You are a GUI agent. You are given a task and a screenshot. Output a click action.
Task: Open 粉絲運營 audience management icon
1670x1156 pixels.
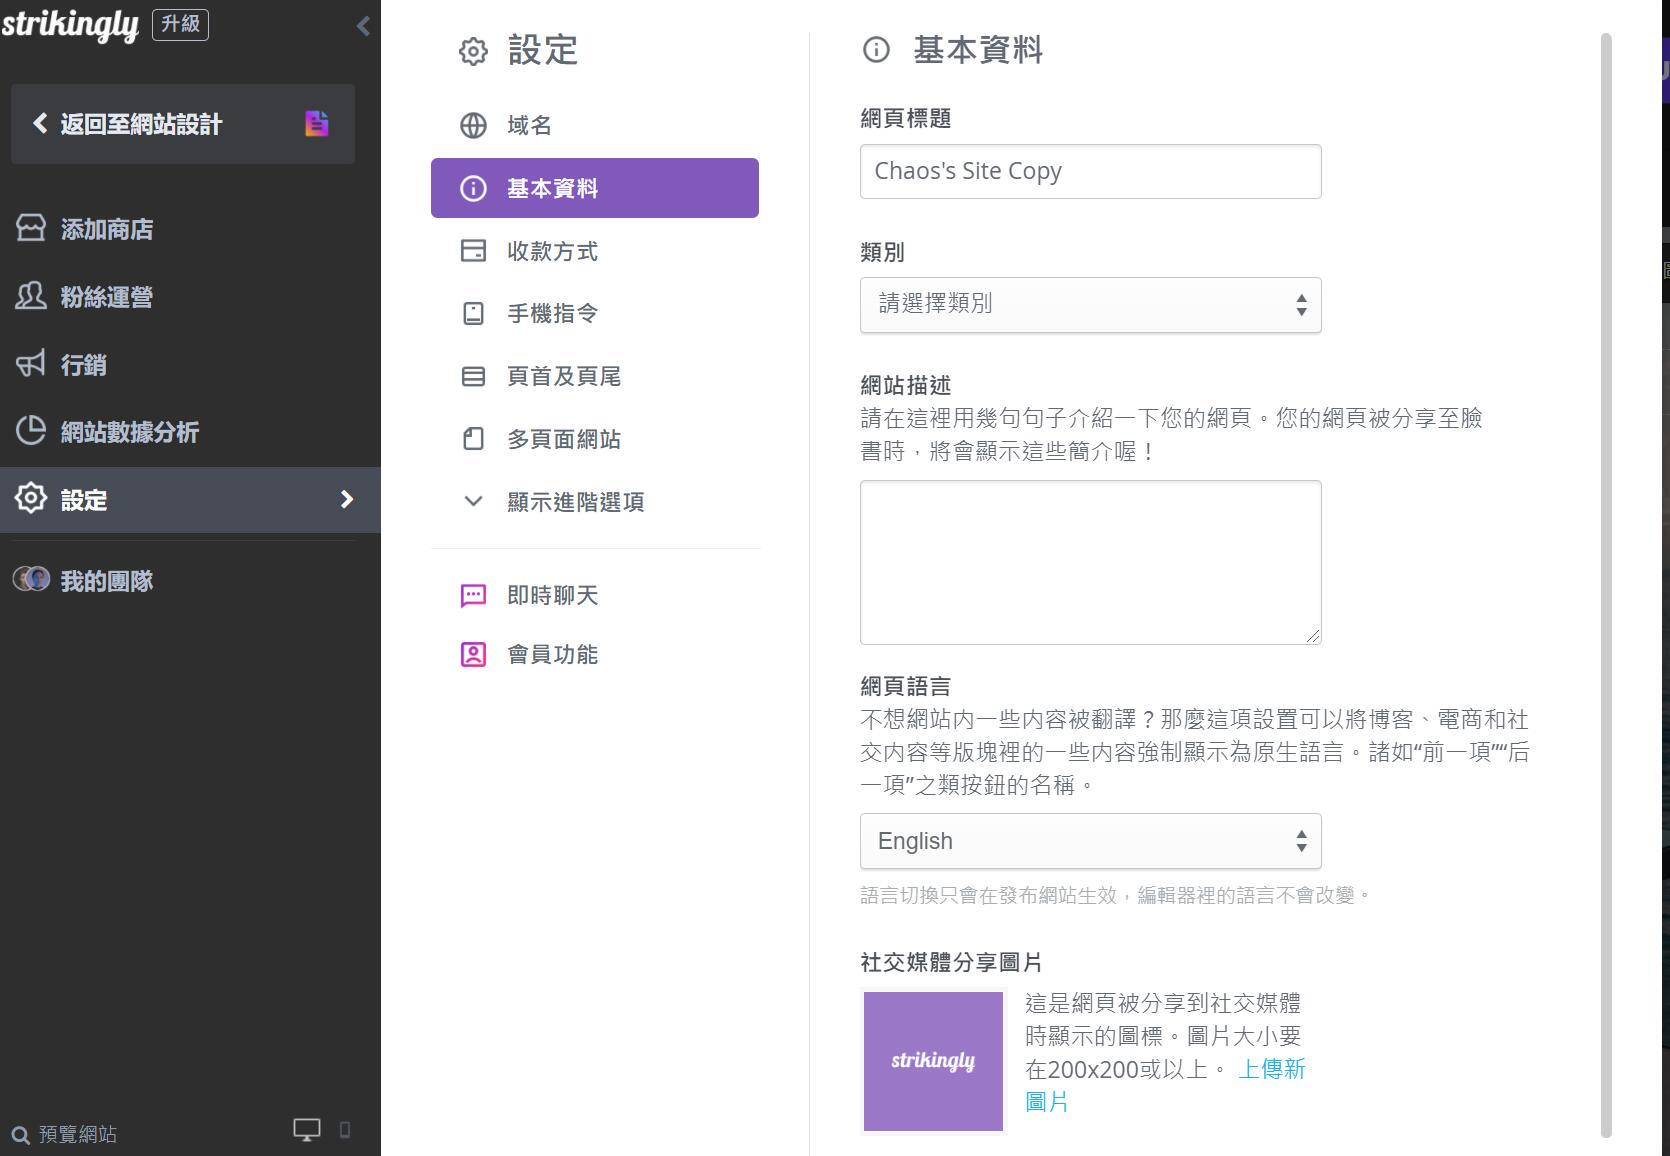tap(29, 297)
